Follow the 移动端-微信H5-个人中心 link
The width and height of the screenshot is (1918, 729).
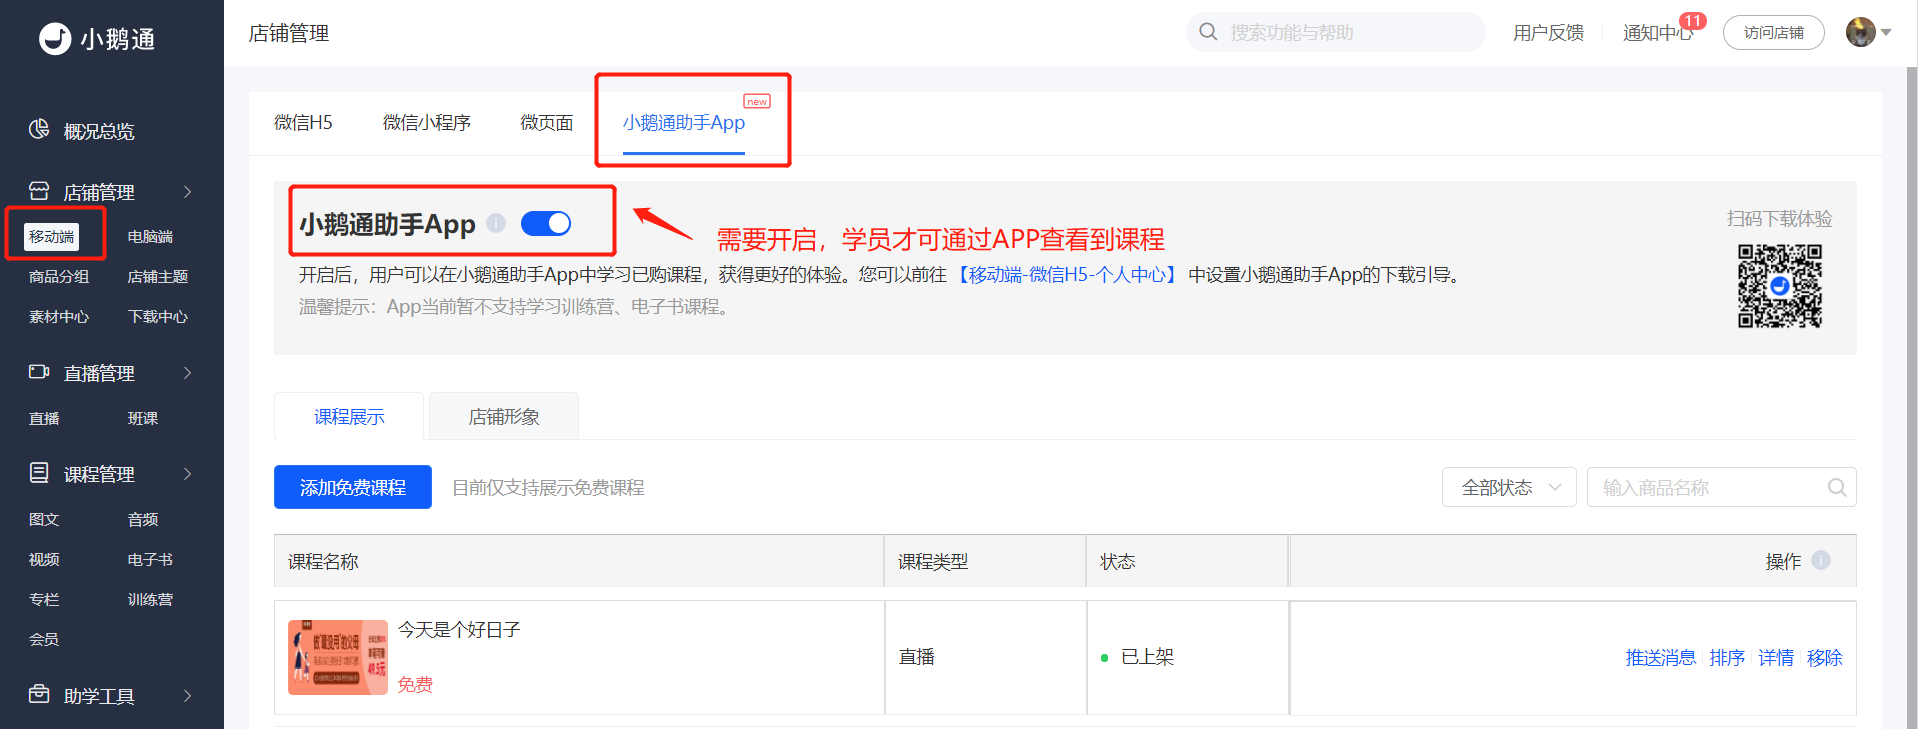pyautogui.click(x=1068, y=275)
